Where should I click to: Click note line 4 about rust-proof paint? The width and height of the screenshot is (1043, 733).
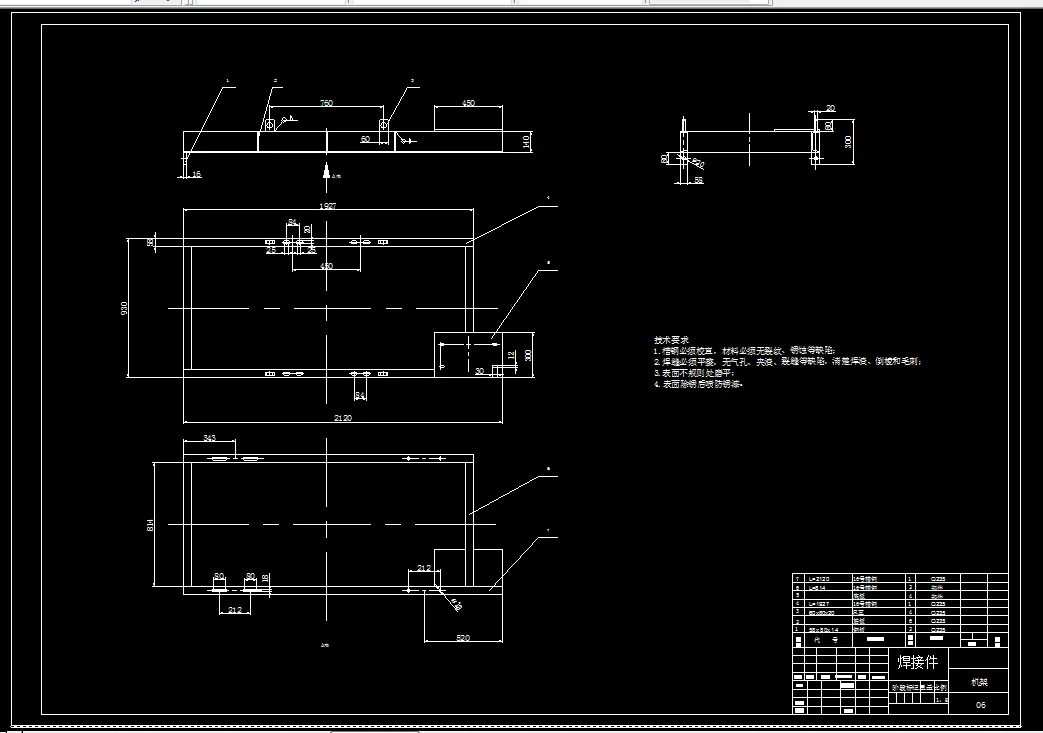698,384
